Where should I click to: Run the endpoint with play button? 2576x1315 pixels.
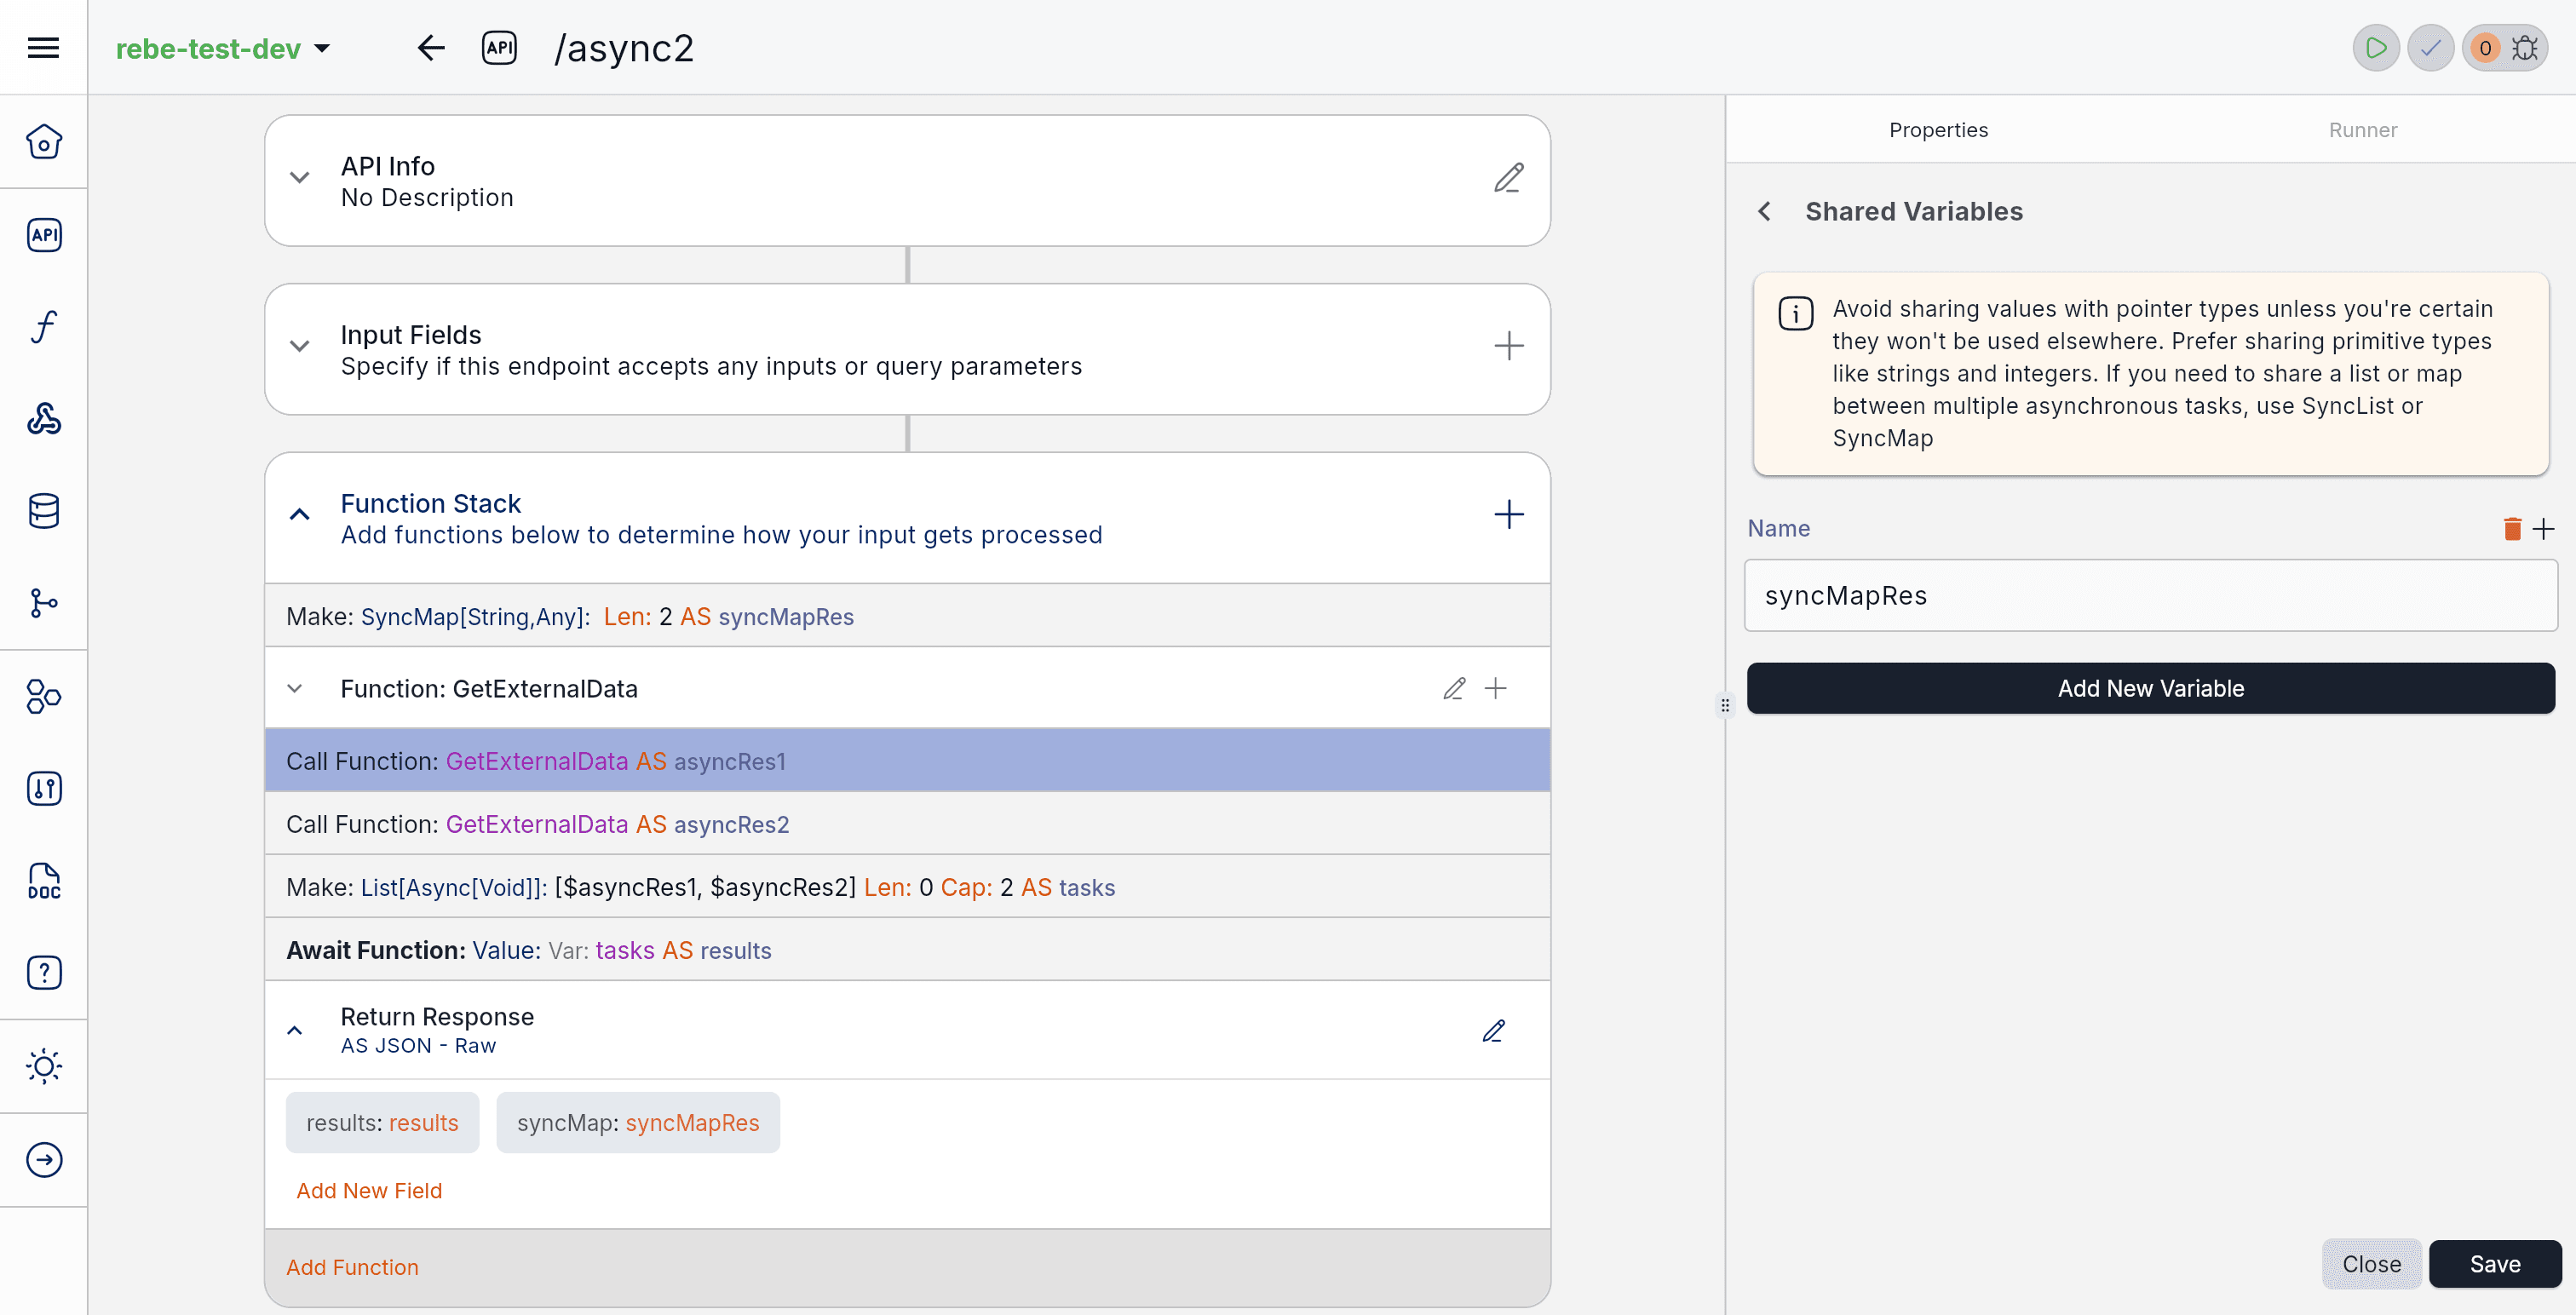click(2376, 47)
